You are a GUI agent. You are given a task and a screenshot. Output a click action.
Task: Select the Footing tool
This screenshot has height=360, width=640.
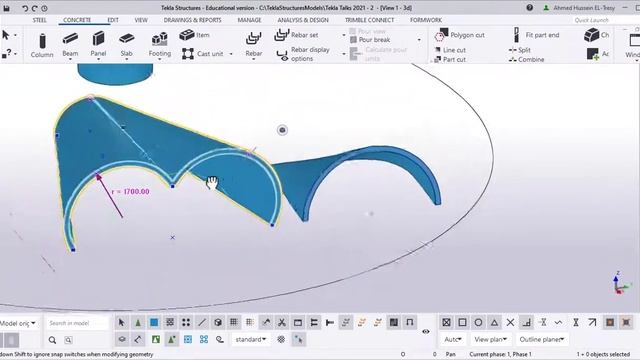pos(160,46)
